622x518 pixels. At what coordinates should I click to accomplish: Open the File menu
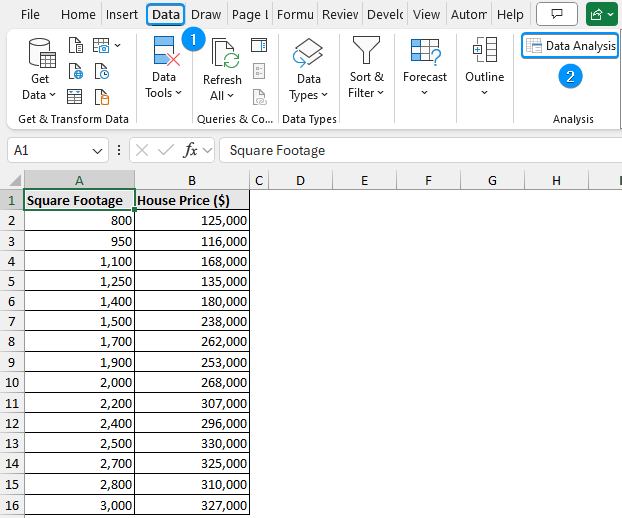30,15
